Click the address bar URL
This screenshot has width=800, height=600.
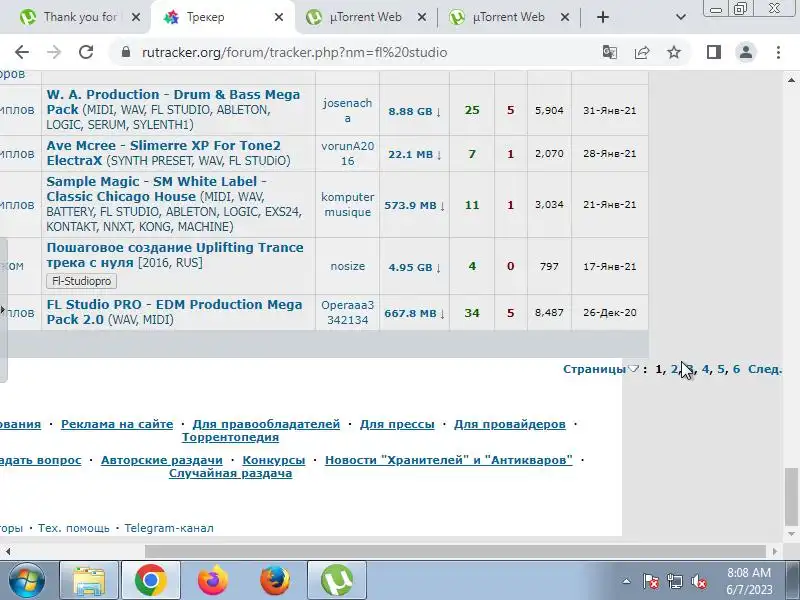click(294, 53)
